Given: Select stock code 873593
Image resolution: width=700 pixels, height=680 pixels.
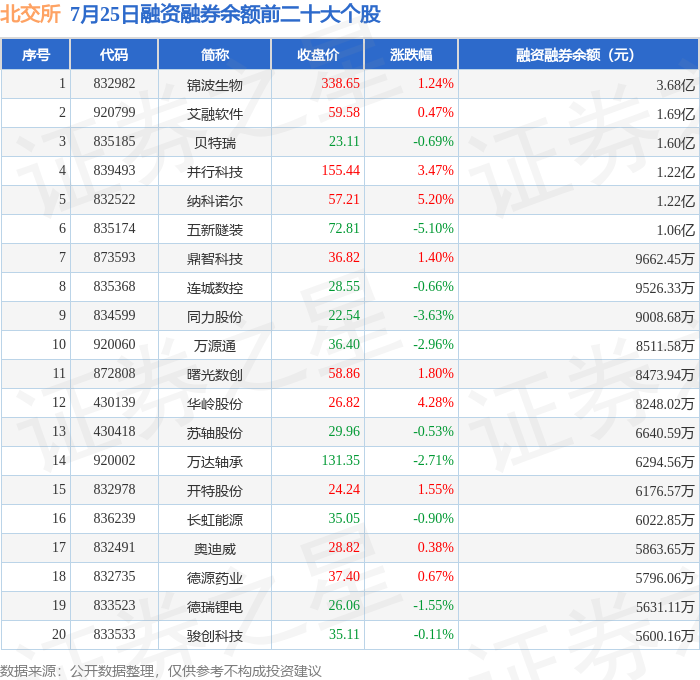Looking at the screenshot, I should tap(114, 258).
